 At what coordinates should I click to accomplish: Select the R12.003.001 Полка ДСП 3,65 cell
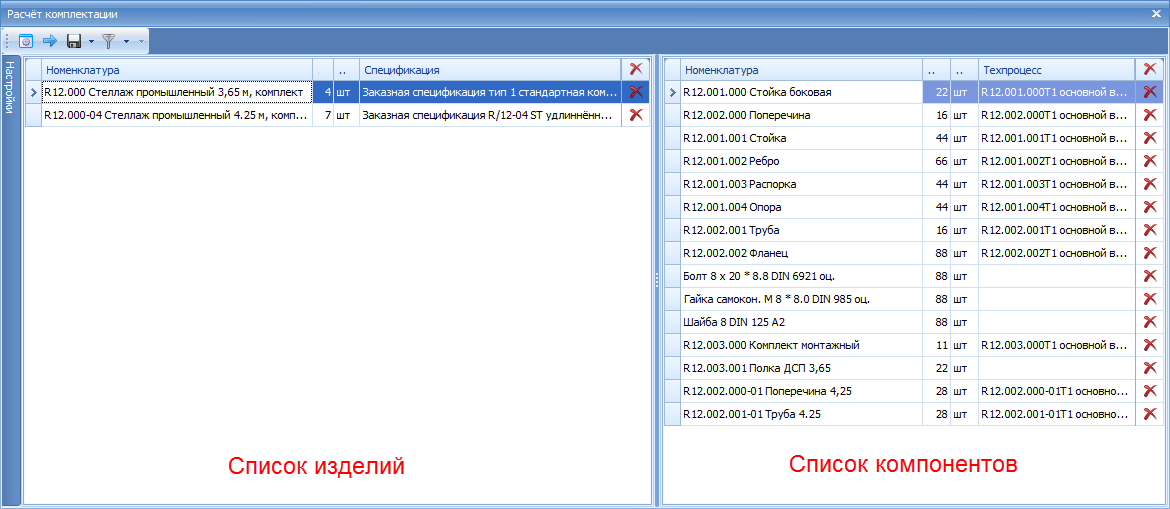[x=801, y=368]
